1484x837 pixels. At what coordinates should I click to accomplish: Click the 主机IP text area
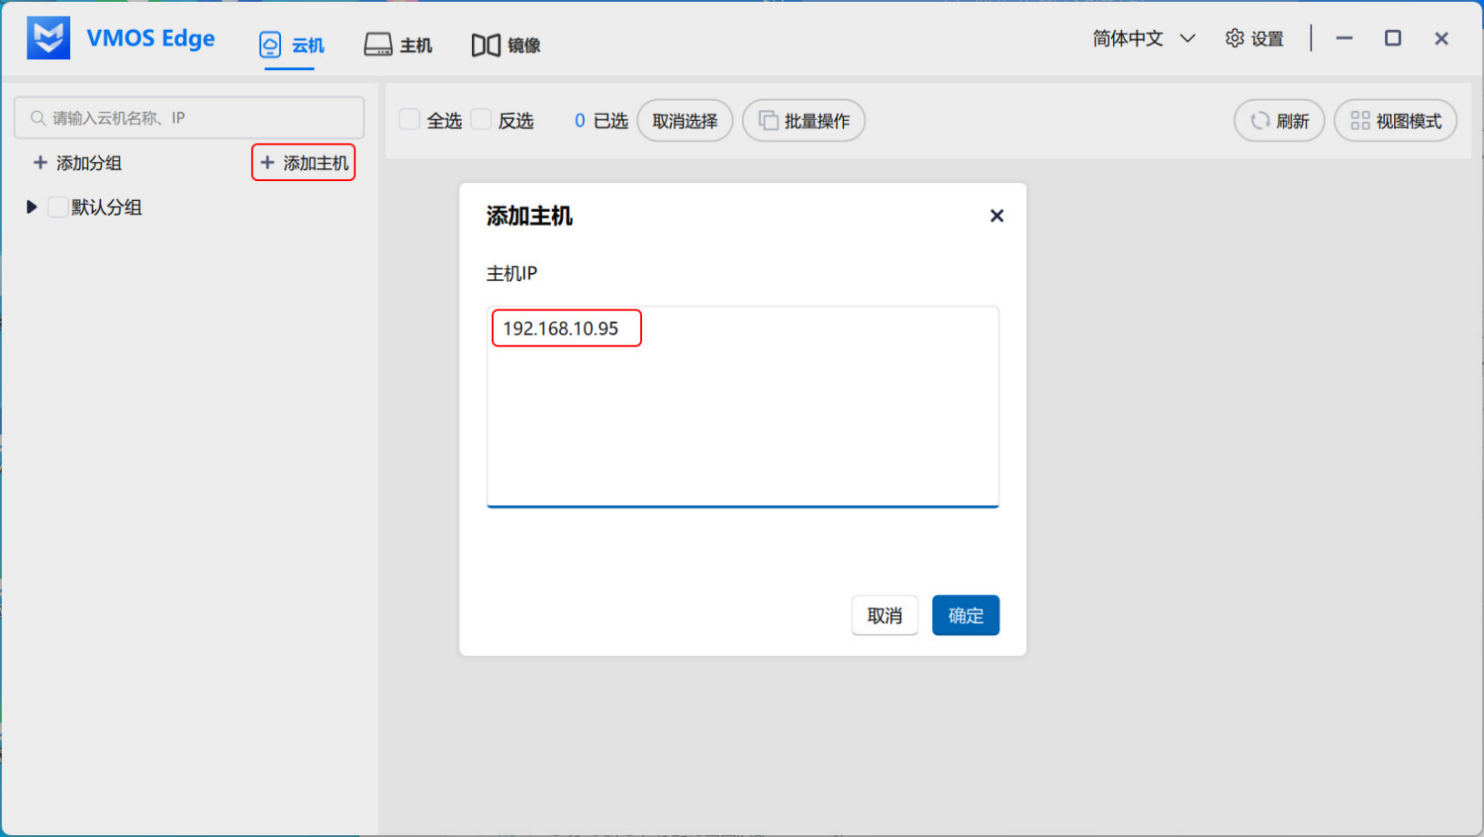[x=742, y=420]
